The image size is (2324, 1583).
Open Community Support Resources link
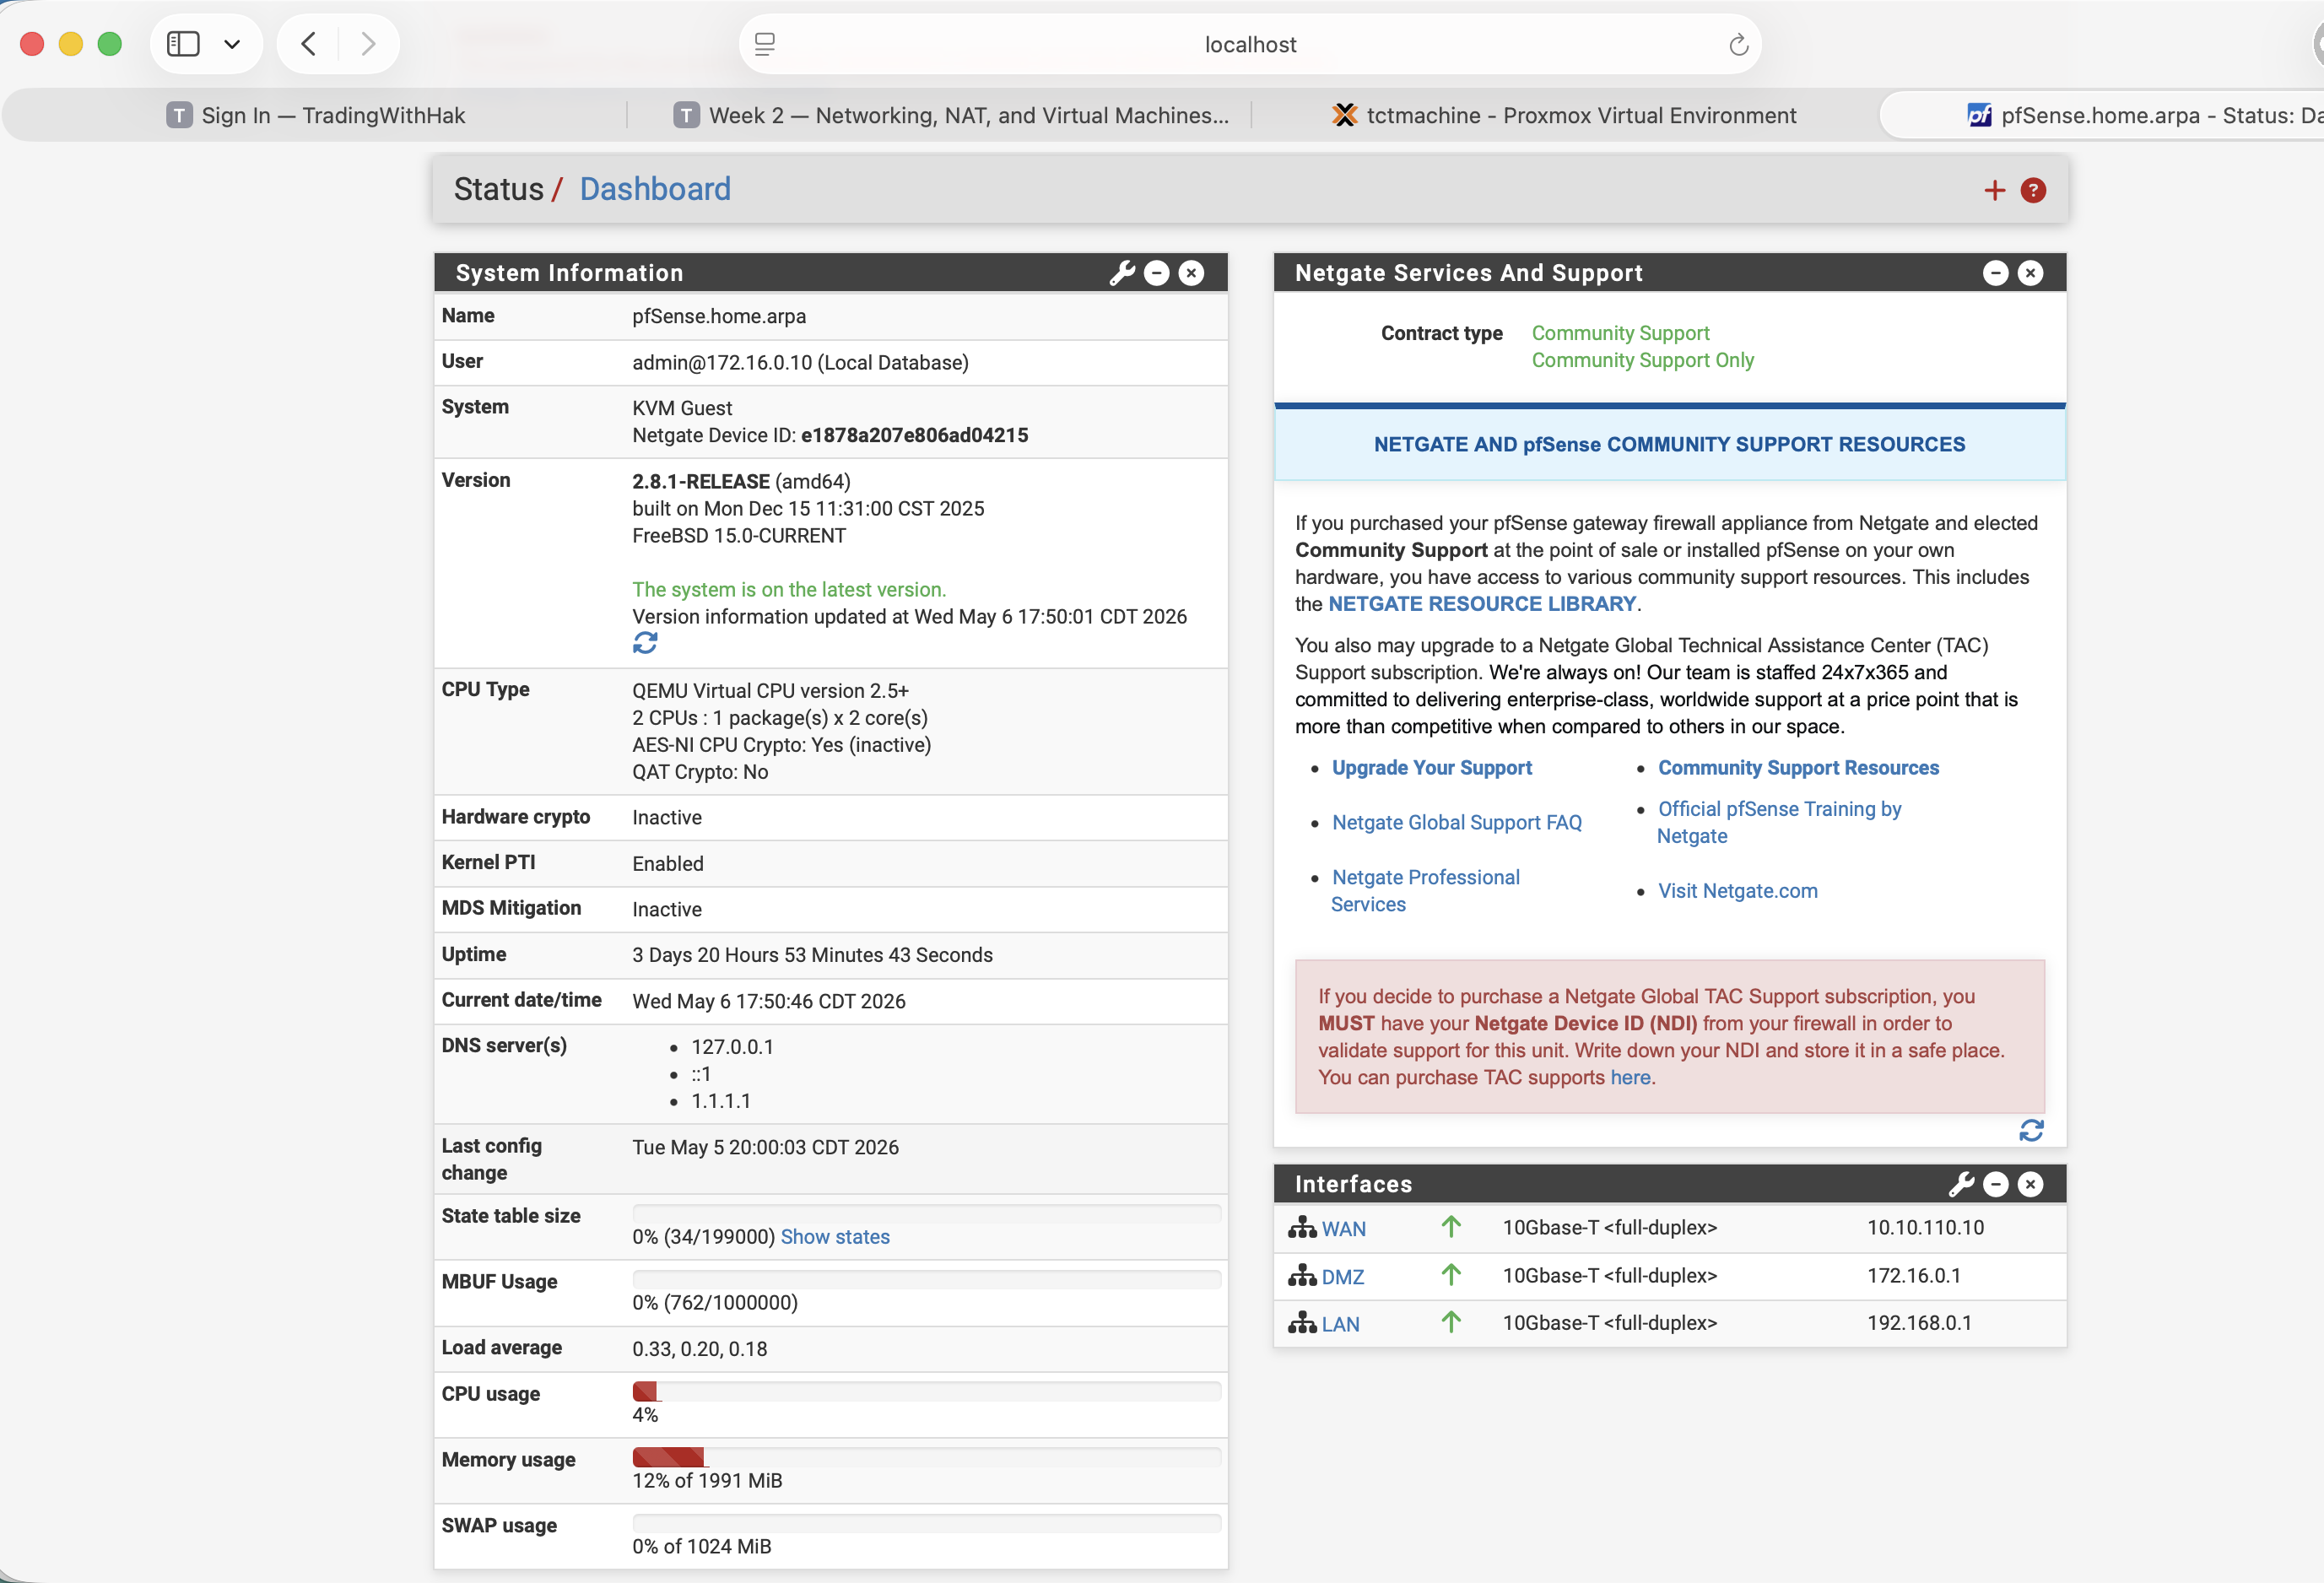coord(1798,768)
